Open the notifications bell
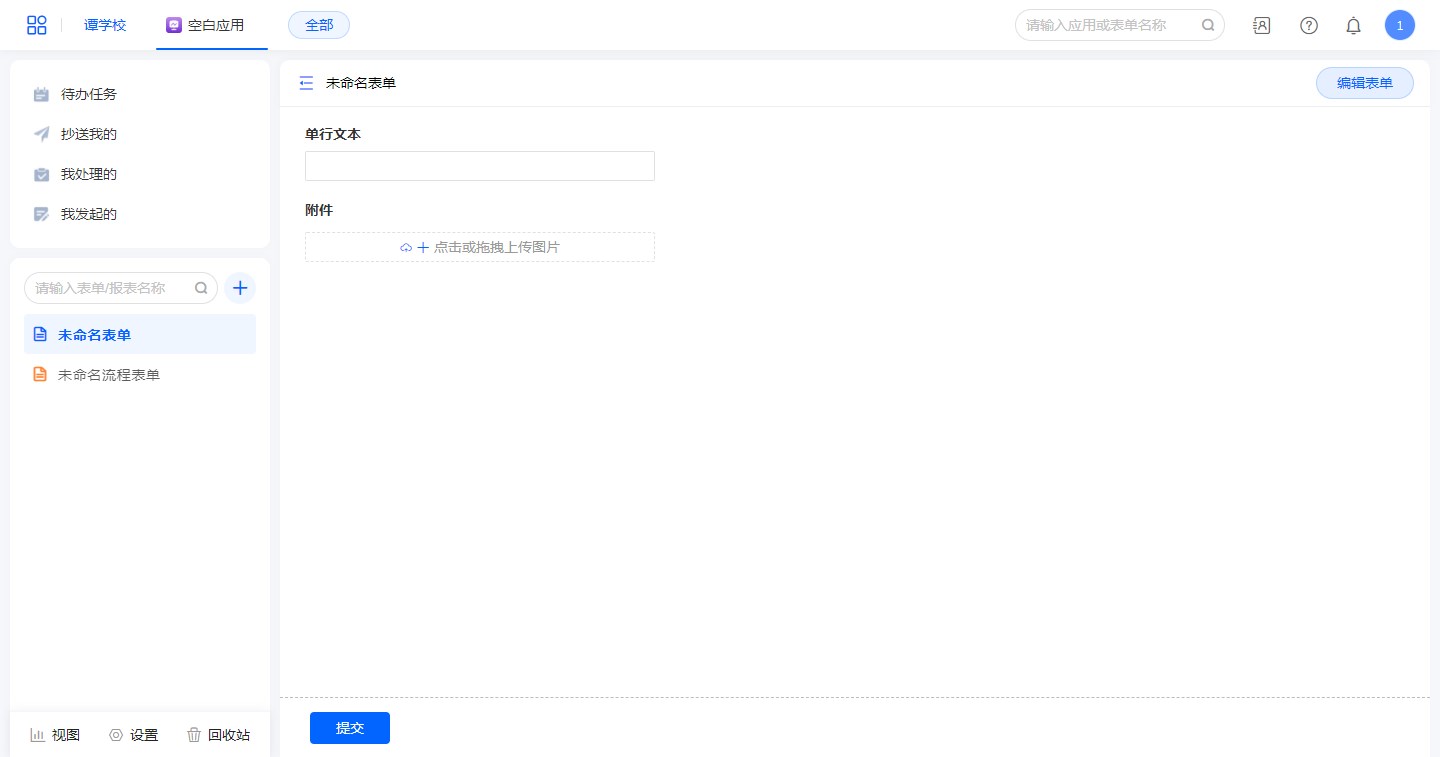 (x=1353, y=26)
